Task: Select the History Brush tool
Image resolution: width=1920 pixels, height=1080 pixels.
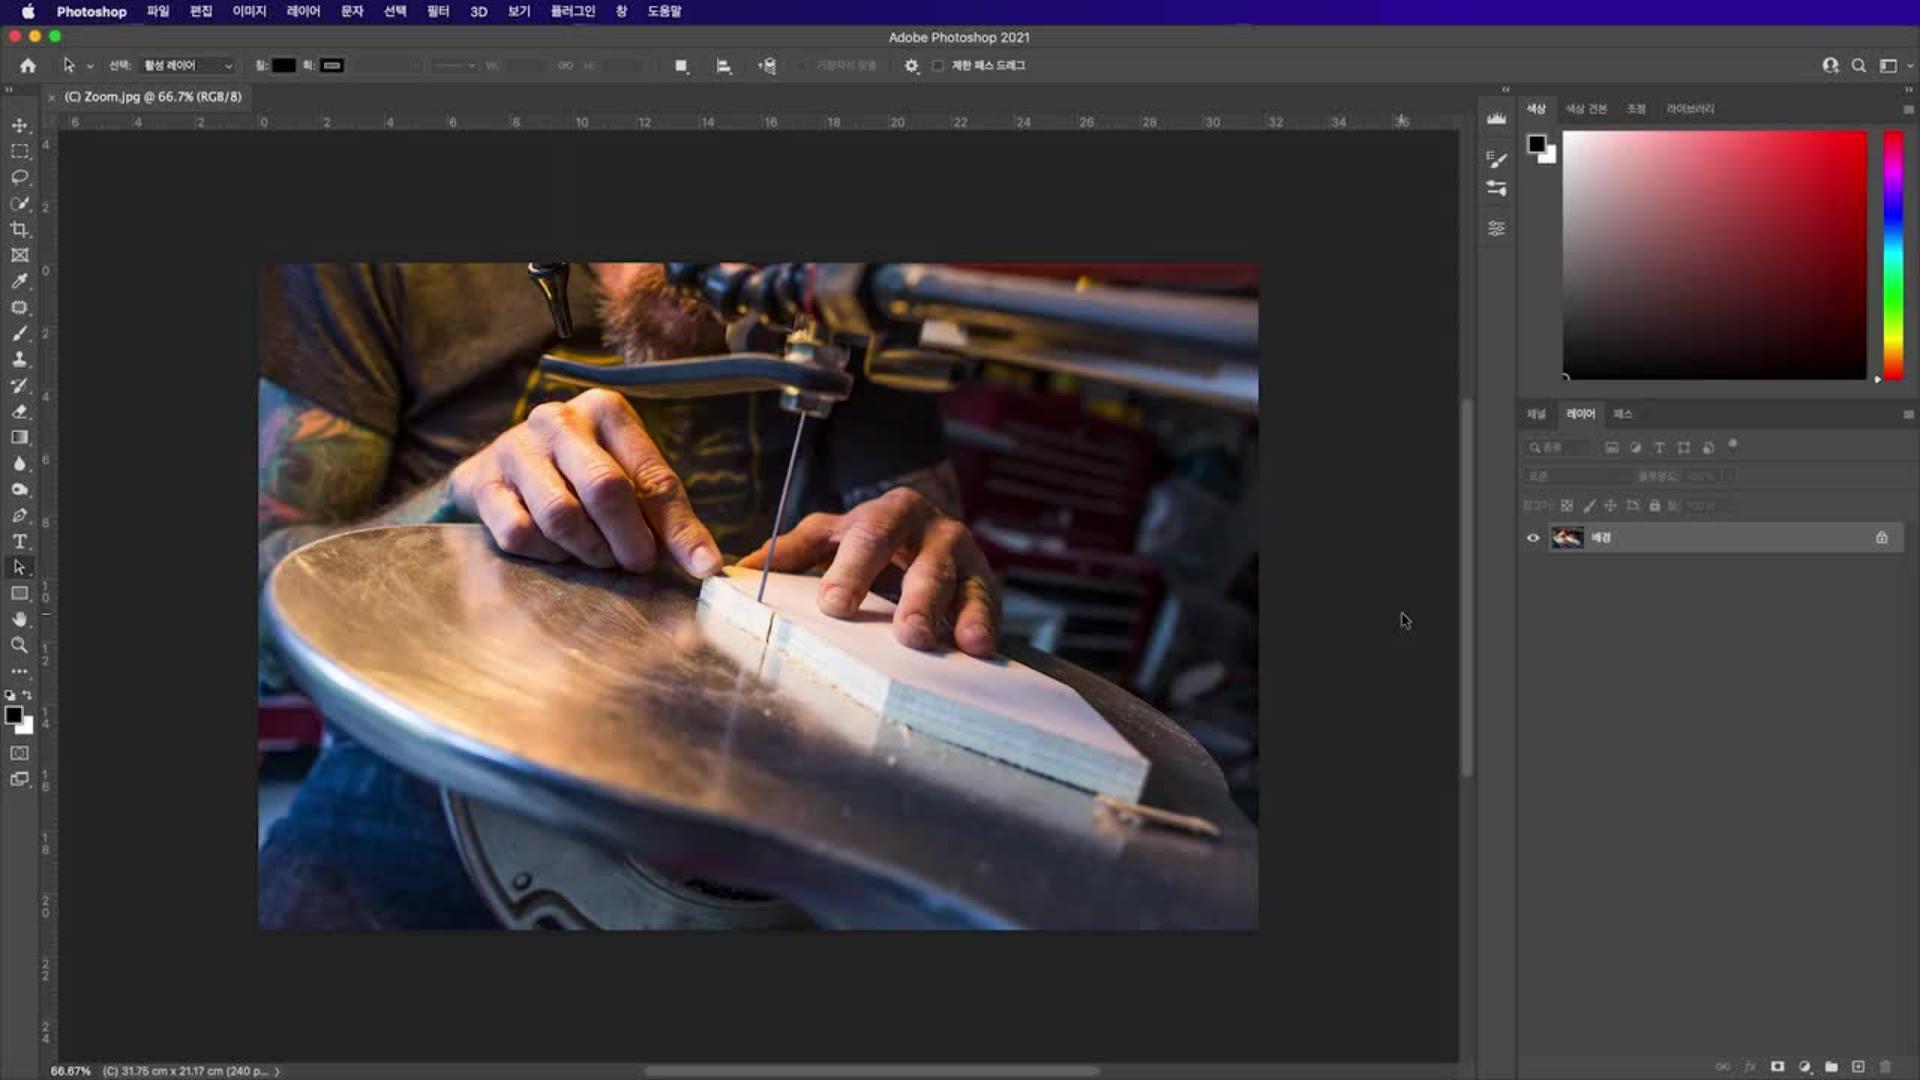Action: click(x=19, y=385)
